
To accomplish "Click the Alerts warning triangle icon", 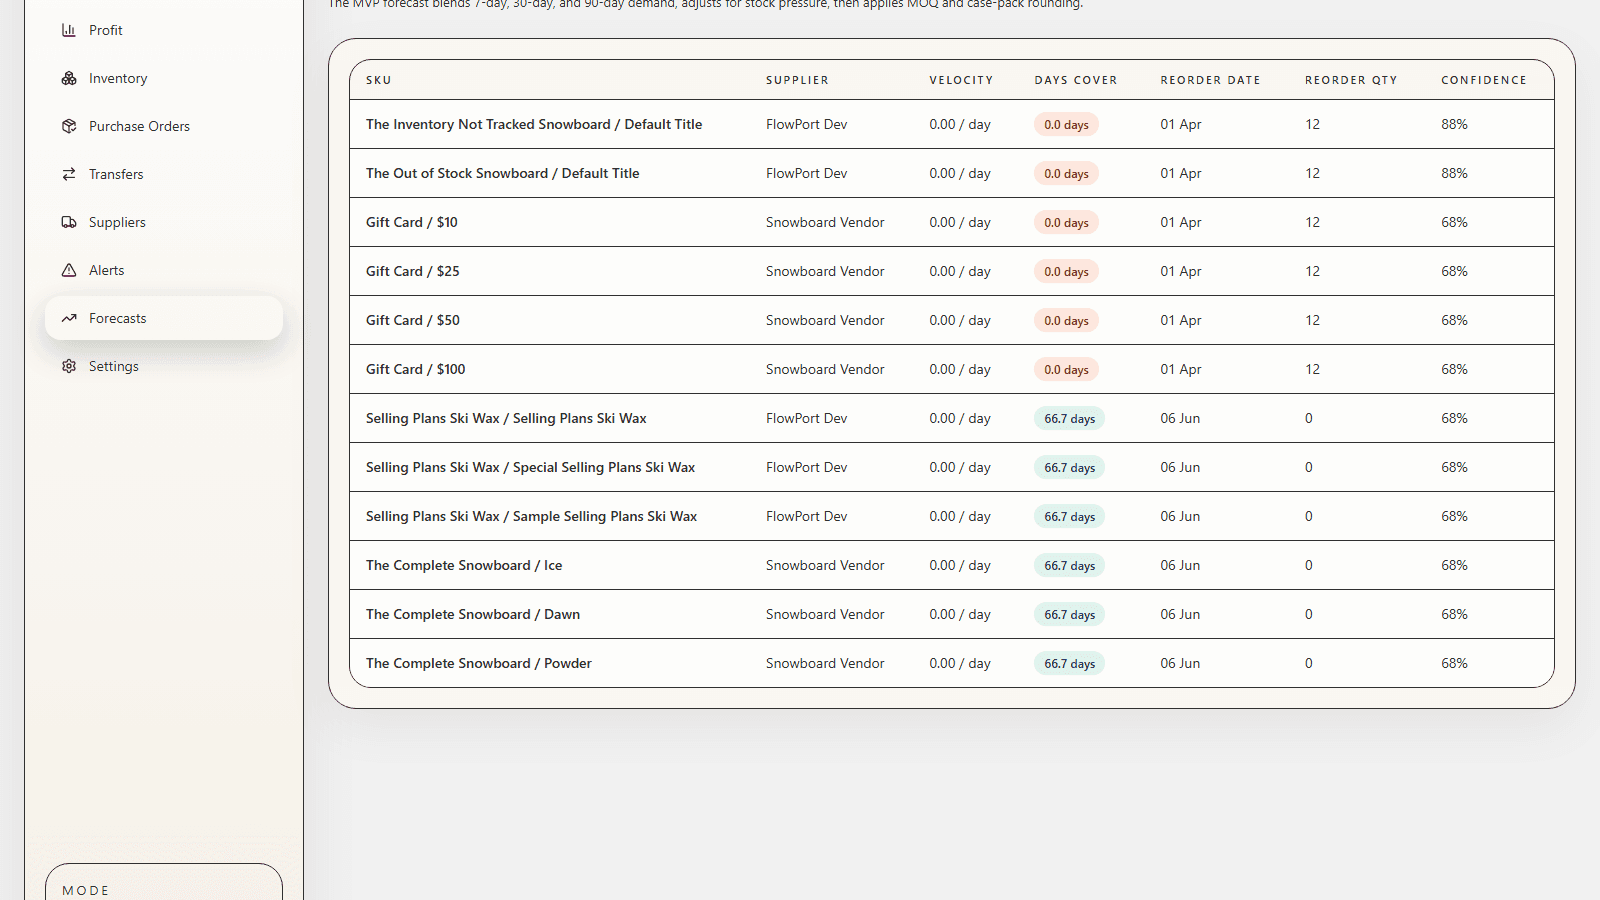I will pos(69,270).
